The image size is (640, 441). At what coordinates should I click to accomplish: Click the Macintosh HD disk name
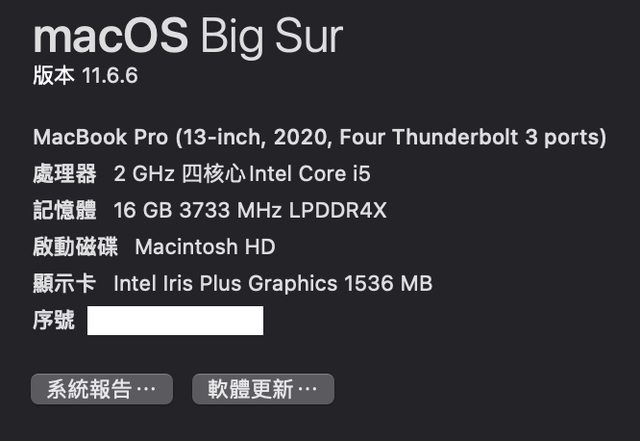205,246
